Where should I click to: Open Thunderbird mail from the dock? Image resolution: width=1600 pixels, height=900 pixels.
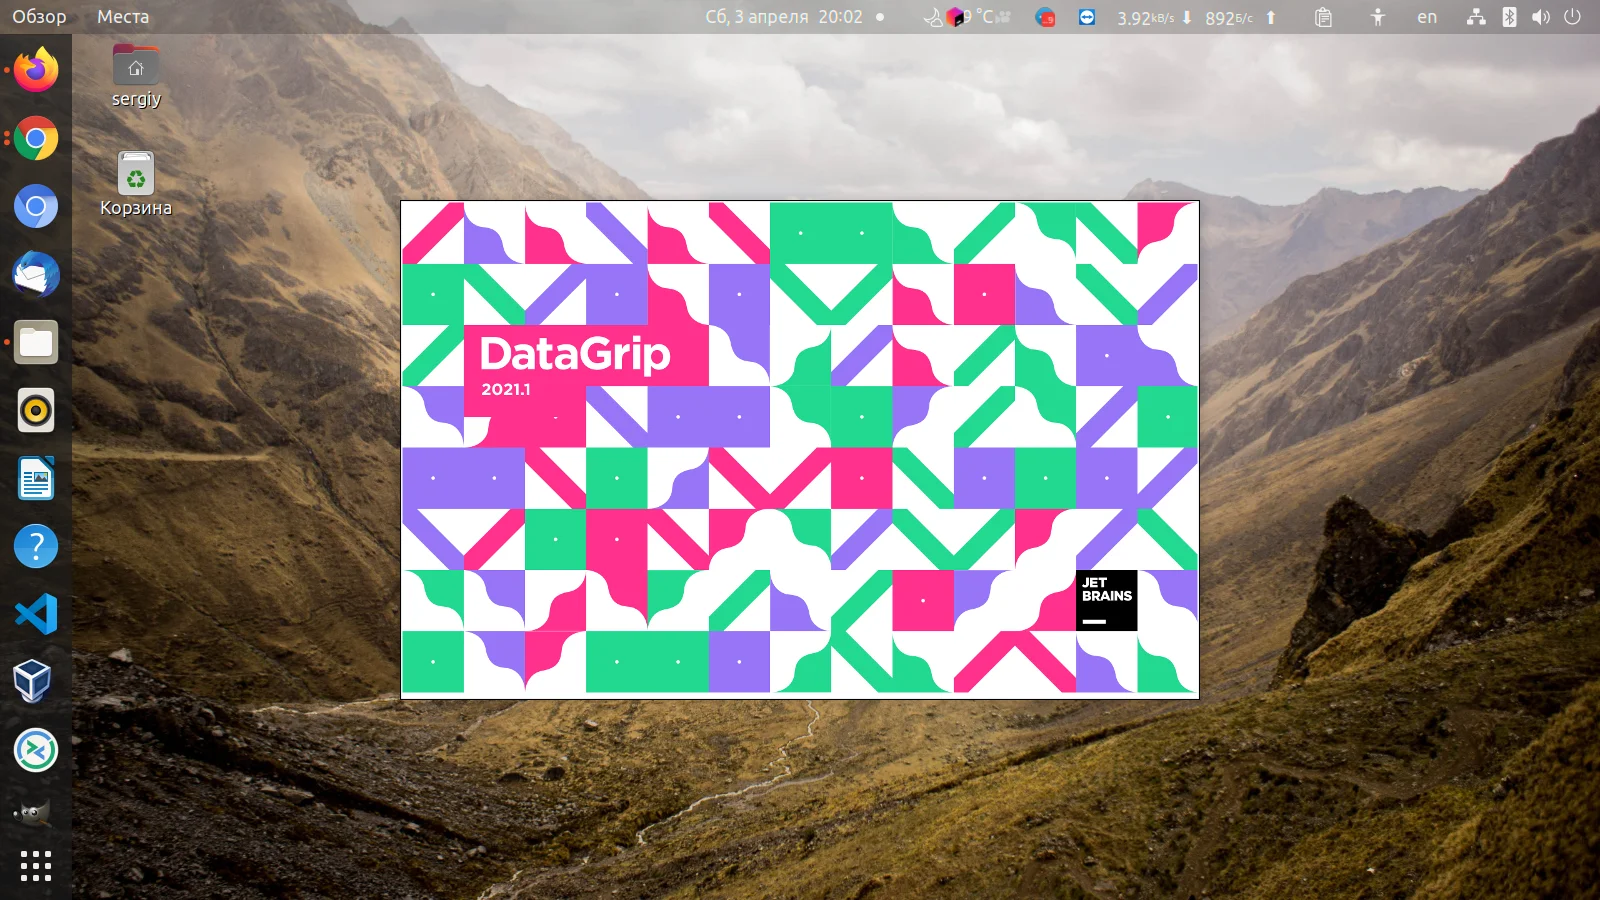click(36, 274)
